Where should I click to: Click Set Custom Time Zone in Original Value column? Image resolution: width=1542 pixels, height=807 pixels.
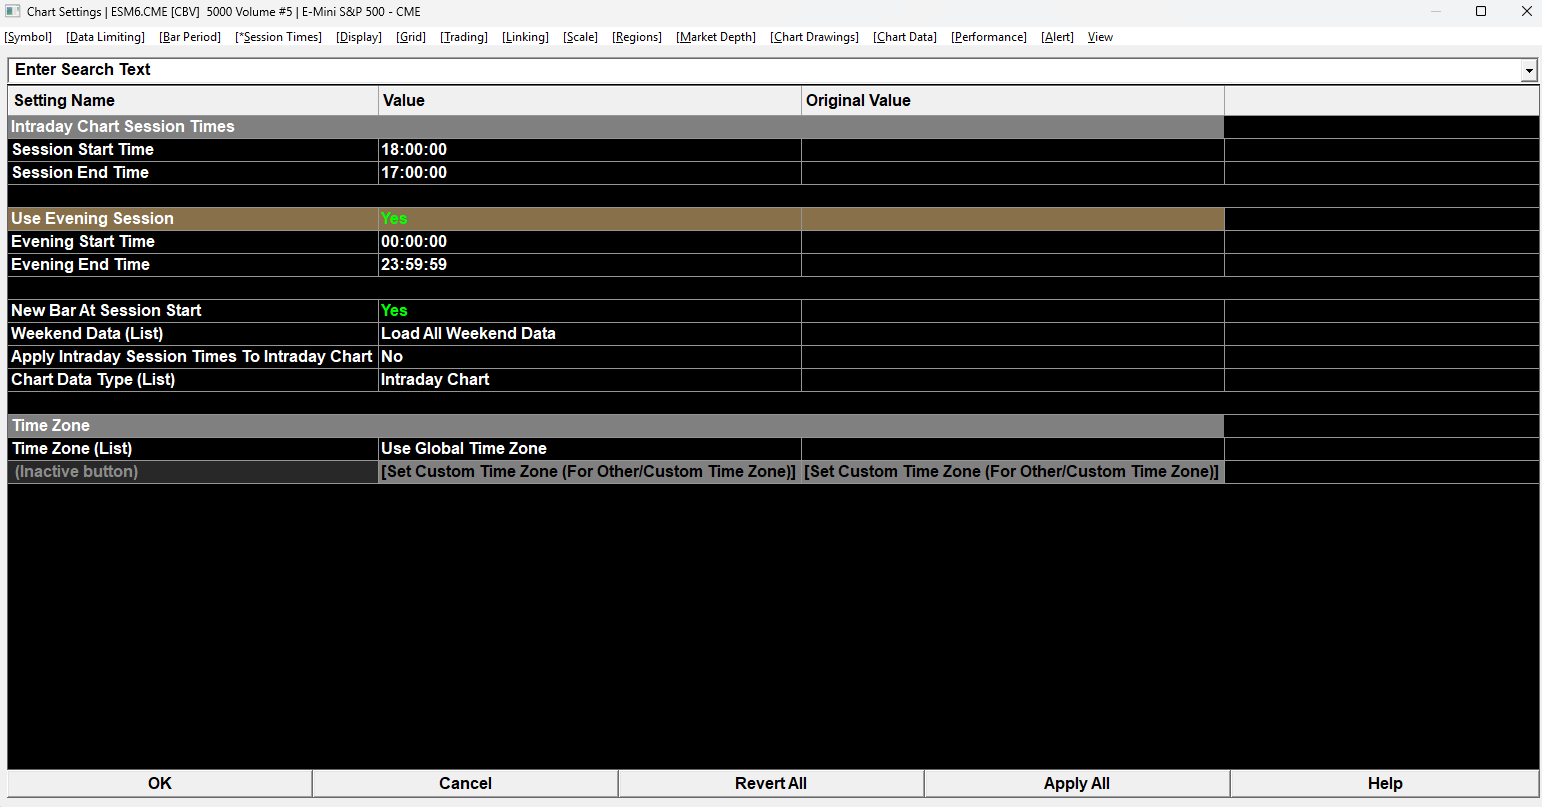pos(1012,472)
